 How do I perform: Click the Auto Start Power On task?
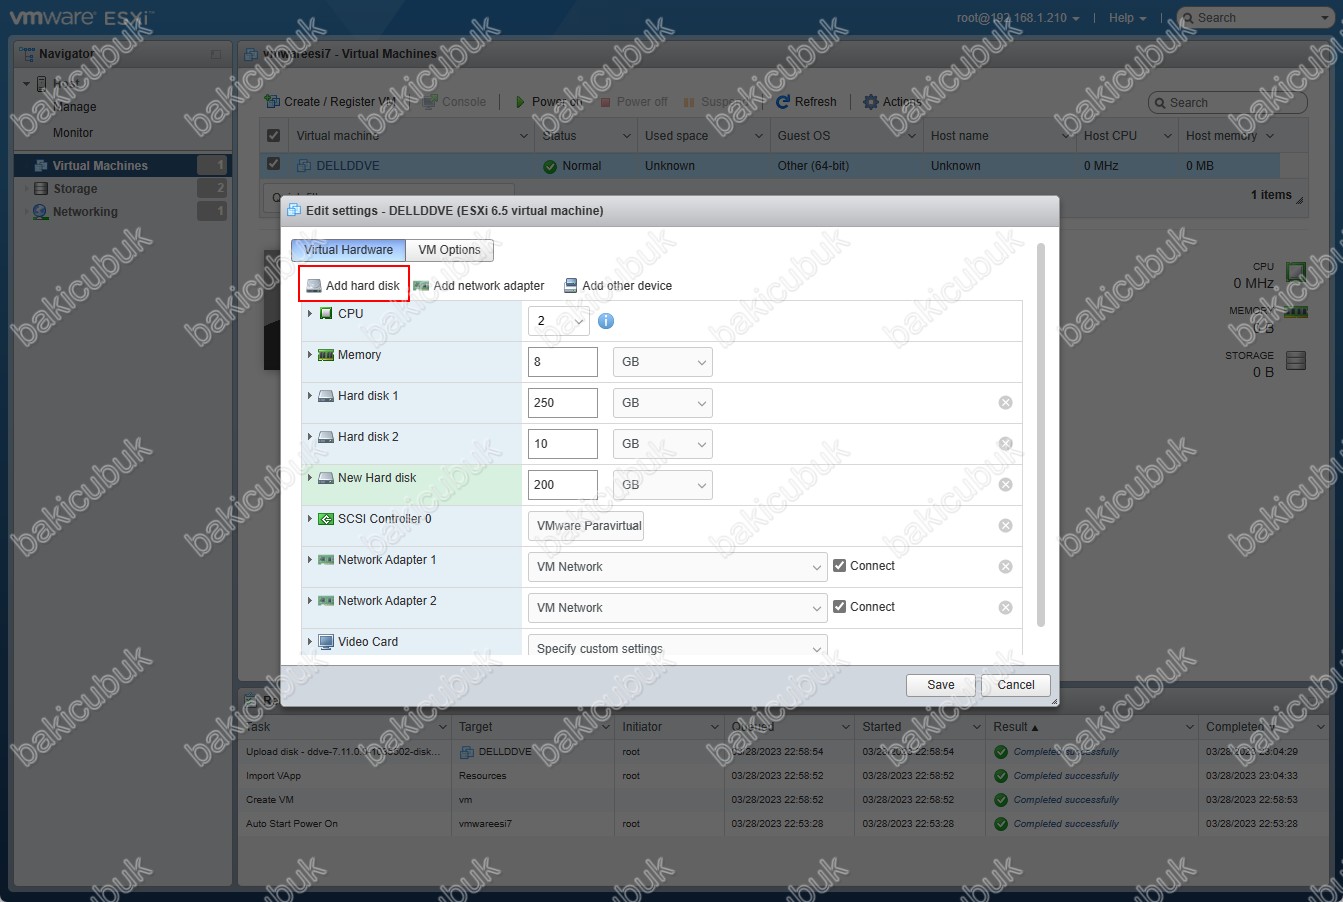(x=292, y=824)
